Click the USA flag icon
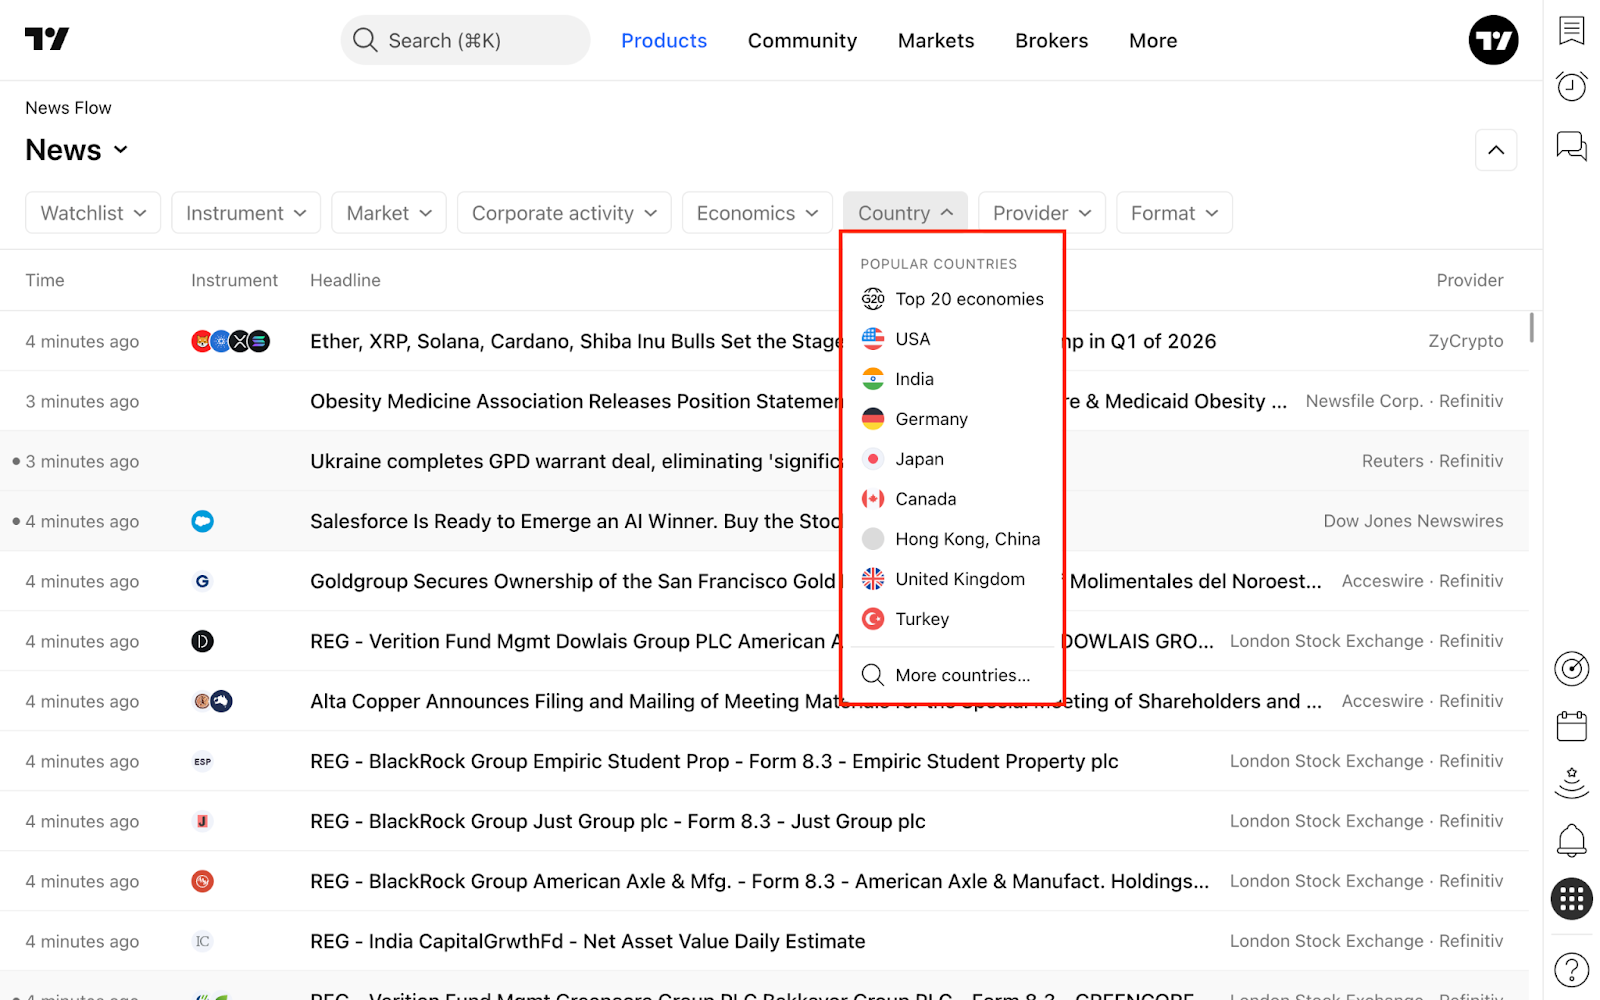 click(x=873, y=339)
